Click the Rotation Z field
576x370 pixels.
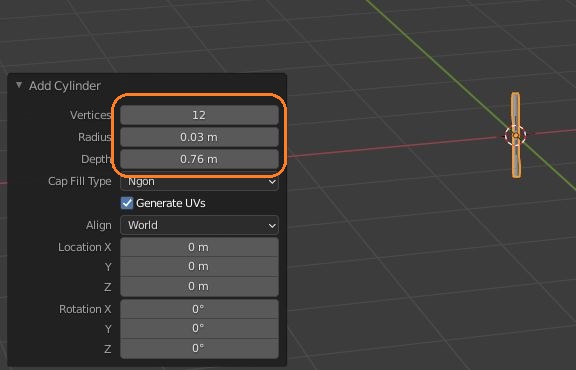(199, 348)
